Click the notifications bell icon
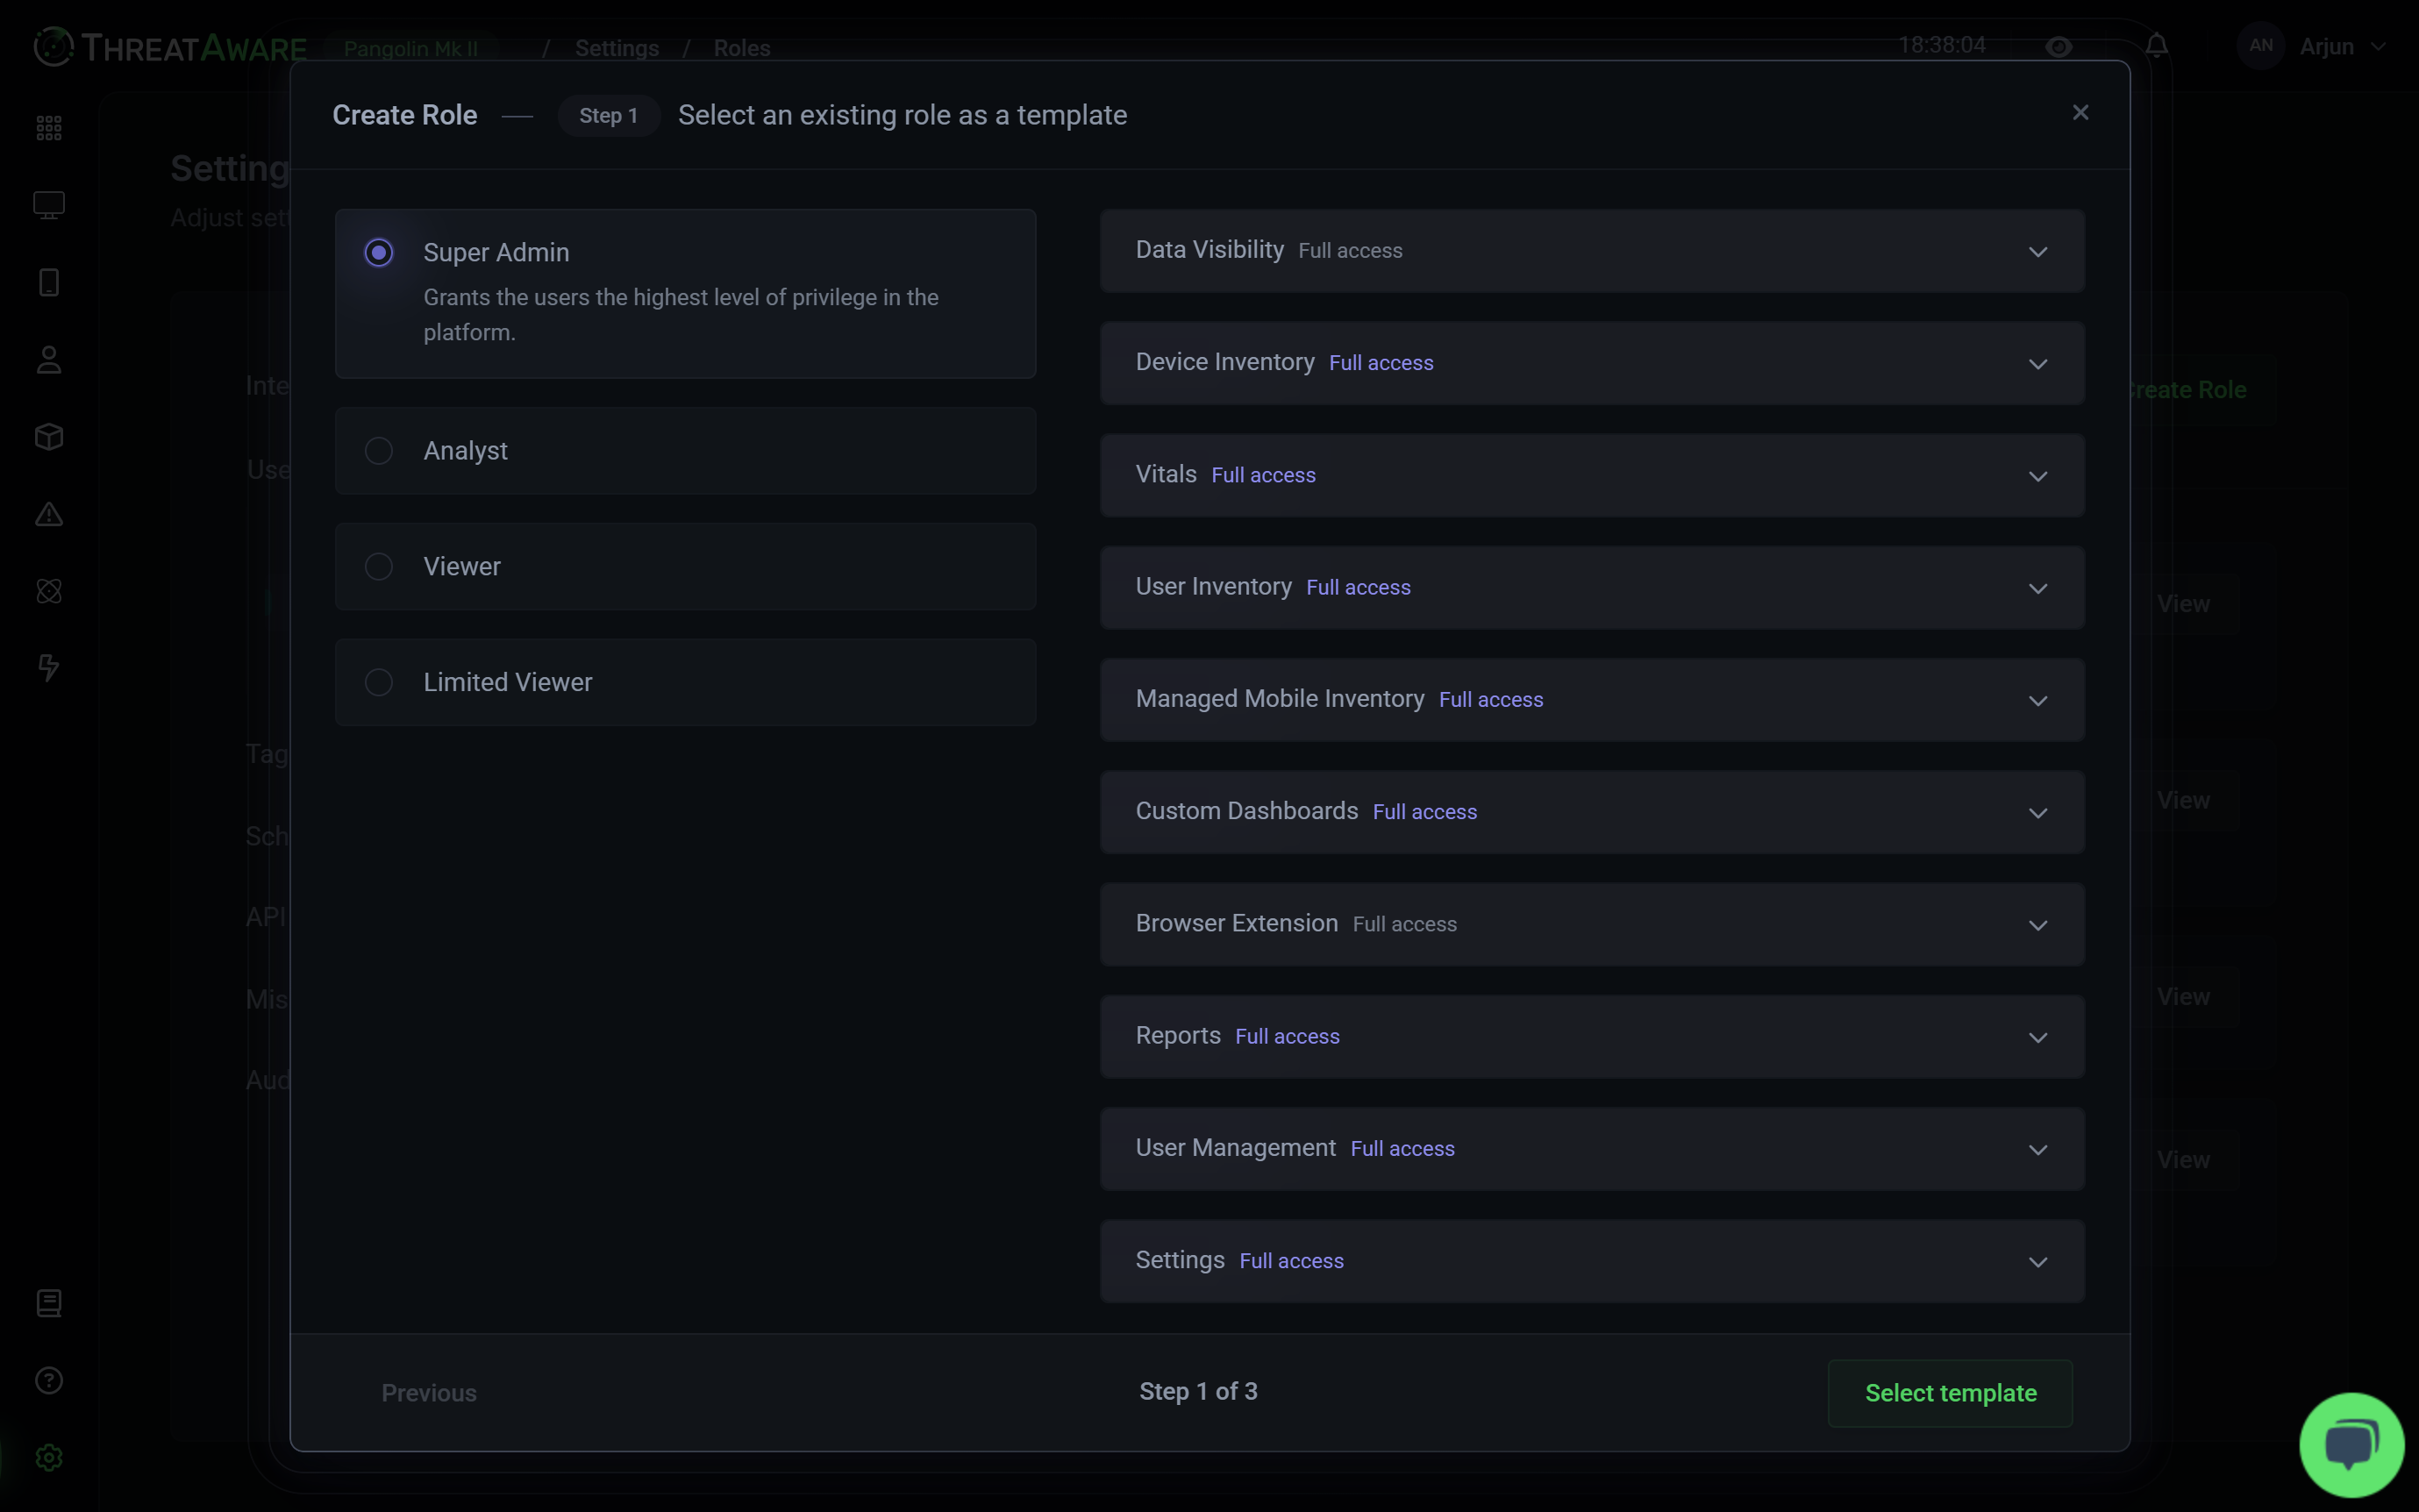 2156,46
